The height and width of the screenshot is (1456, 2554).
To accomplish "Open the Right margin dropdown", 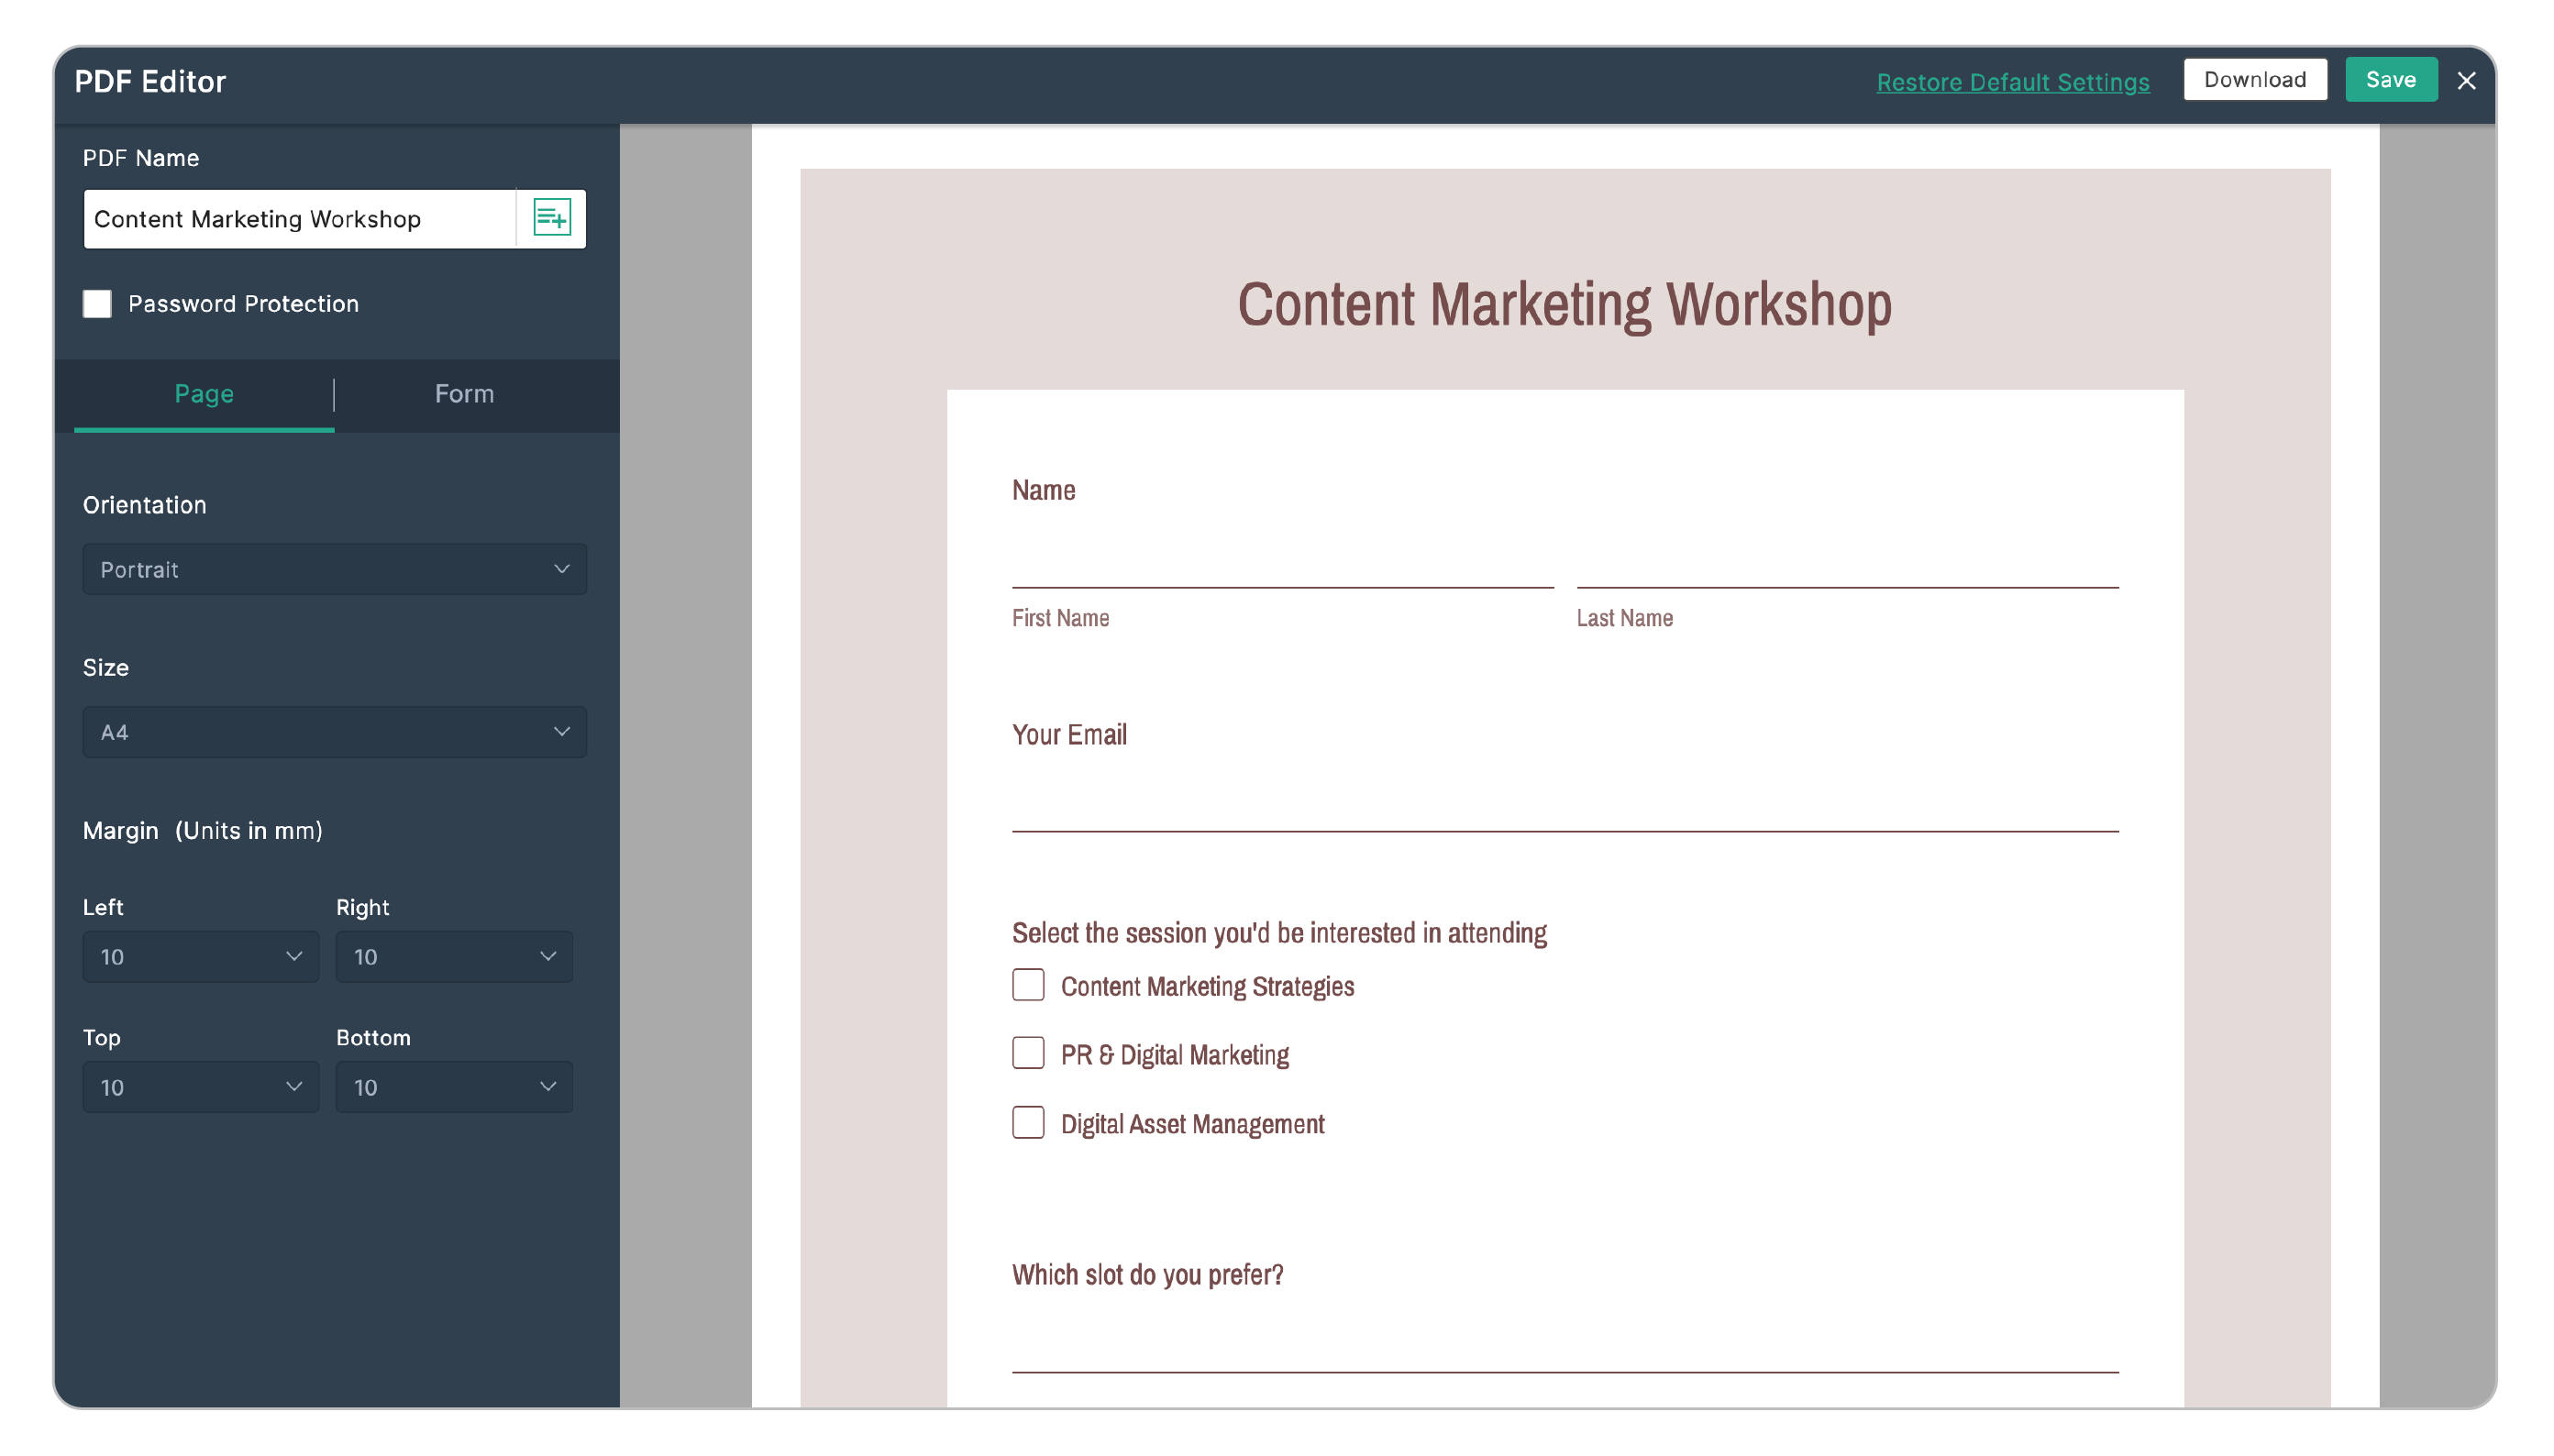I will [454, 957].
